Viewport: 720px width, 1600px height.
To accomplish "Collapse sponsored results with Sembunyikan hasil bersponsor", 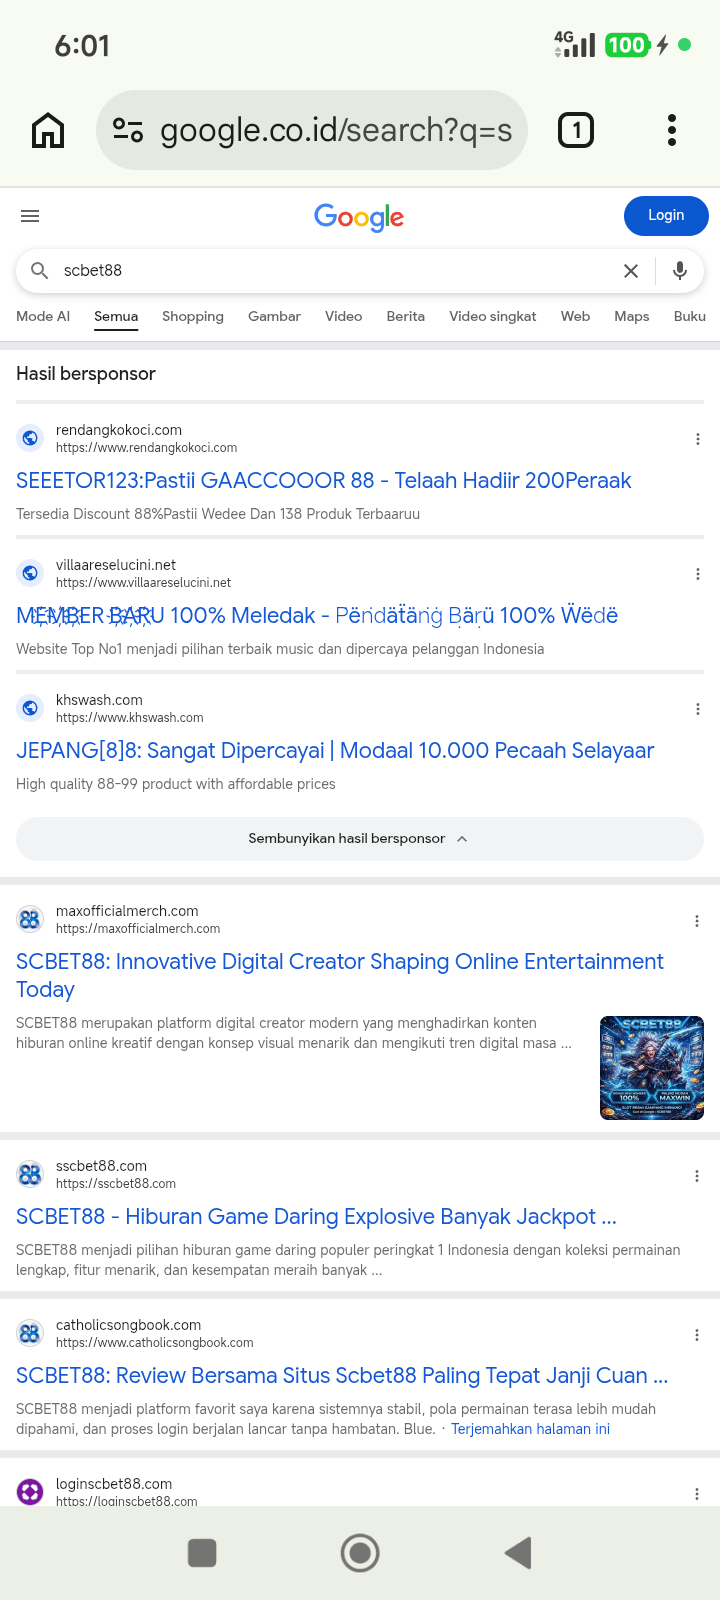I will (x=360, y=838).
